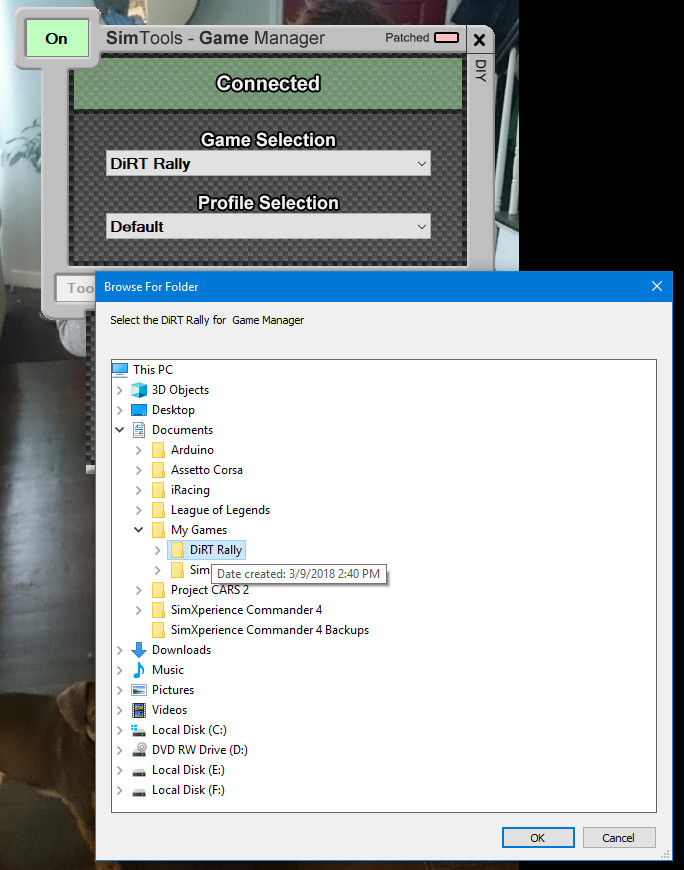This screenshot has width=684, height=870.
Task: Select SimXperience Commander 4 Backups folder
Action: pyautogui.click(x=270, y=630)
